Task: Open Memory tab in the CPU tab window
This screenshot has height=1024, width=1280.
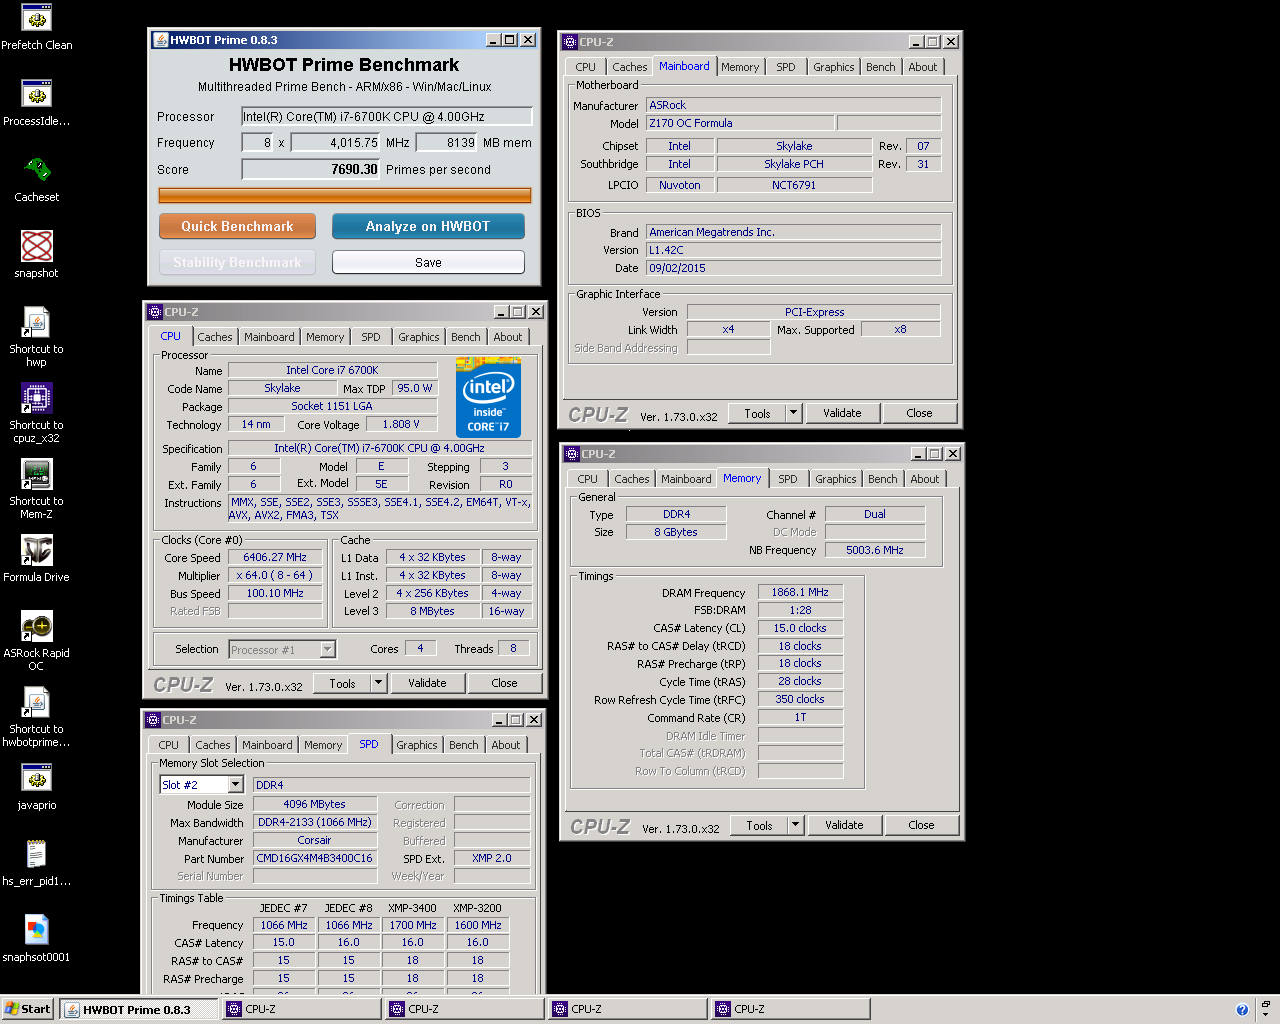Action: click(x=325, y=337)
